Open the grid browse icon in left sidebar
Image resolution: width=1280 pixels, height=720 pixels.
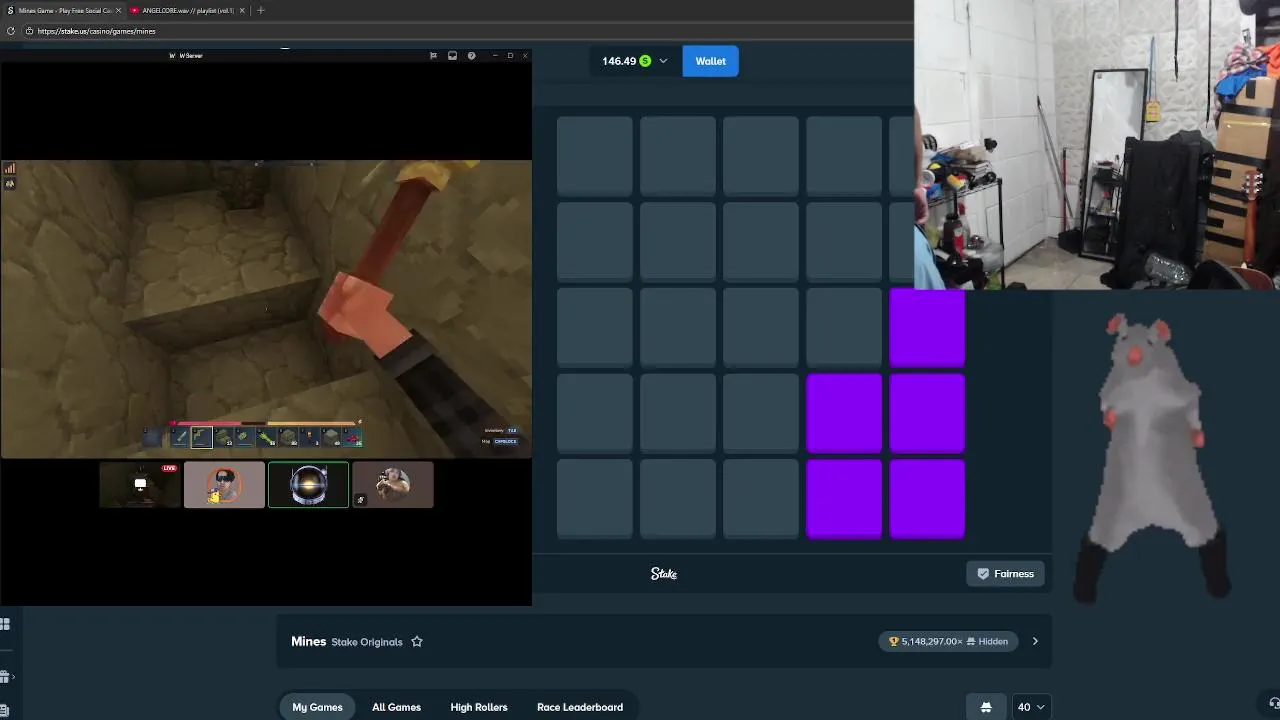point(5,624)
